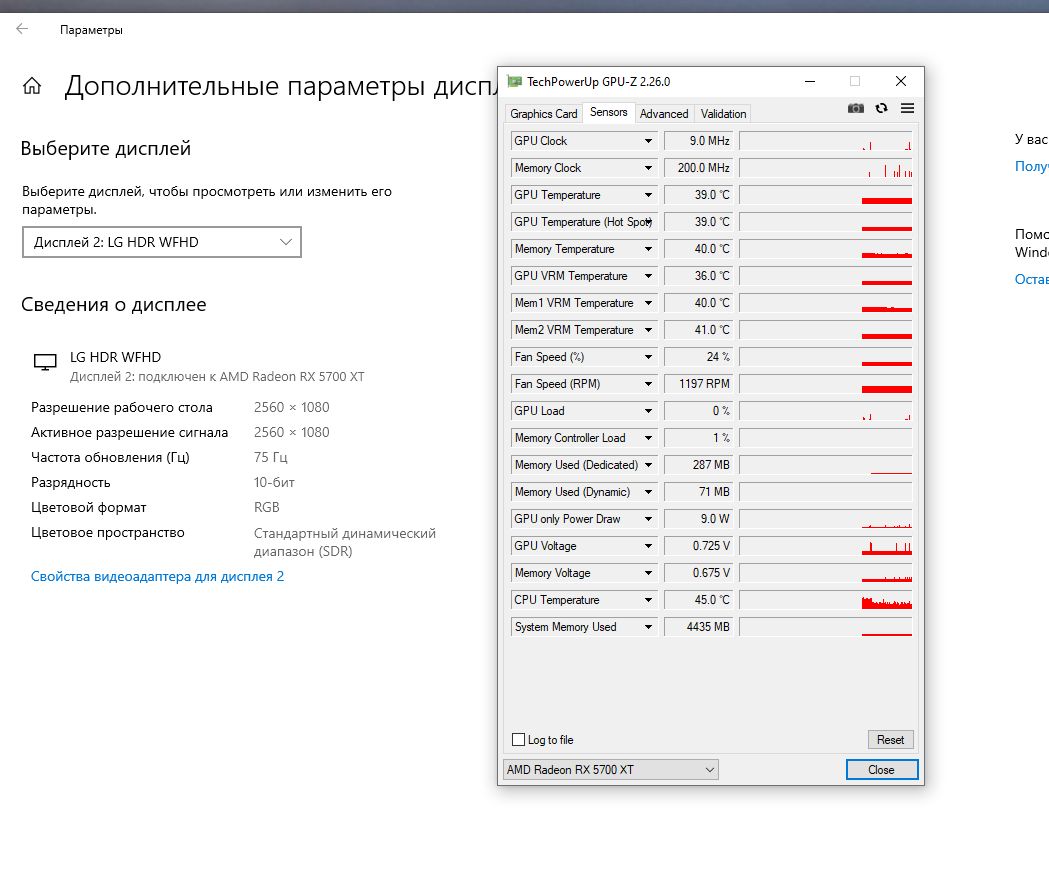The image size is (1049, 878).
Task: Click the GPU Temperature history graph
Action: pyautogui.click(x=826, y=195)
